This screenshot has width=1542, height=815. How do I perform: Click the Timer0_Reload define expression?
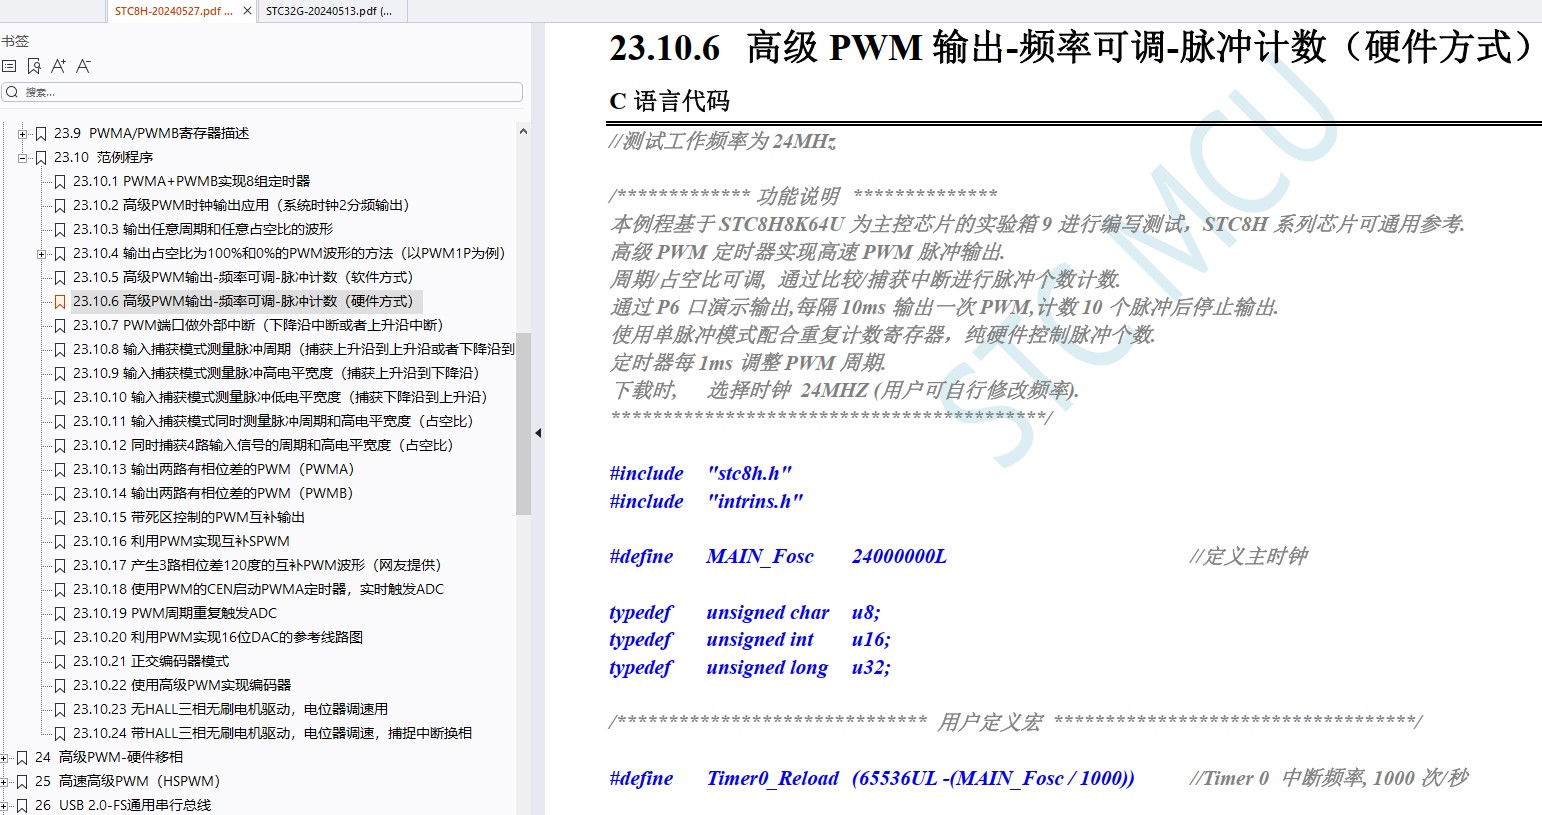tap(993, 778)
